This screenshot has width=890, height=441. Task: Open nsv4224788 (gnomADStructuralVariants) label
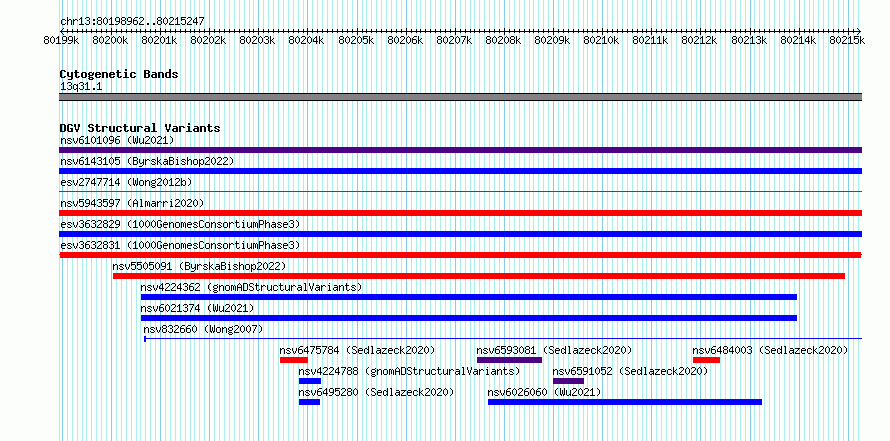tap(409, 371)
